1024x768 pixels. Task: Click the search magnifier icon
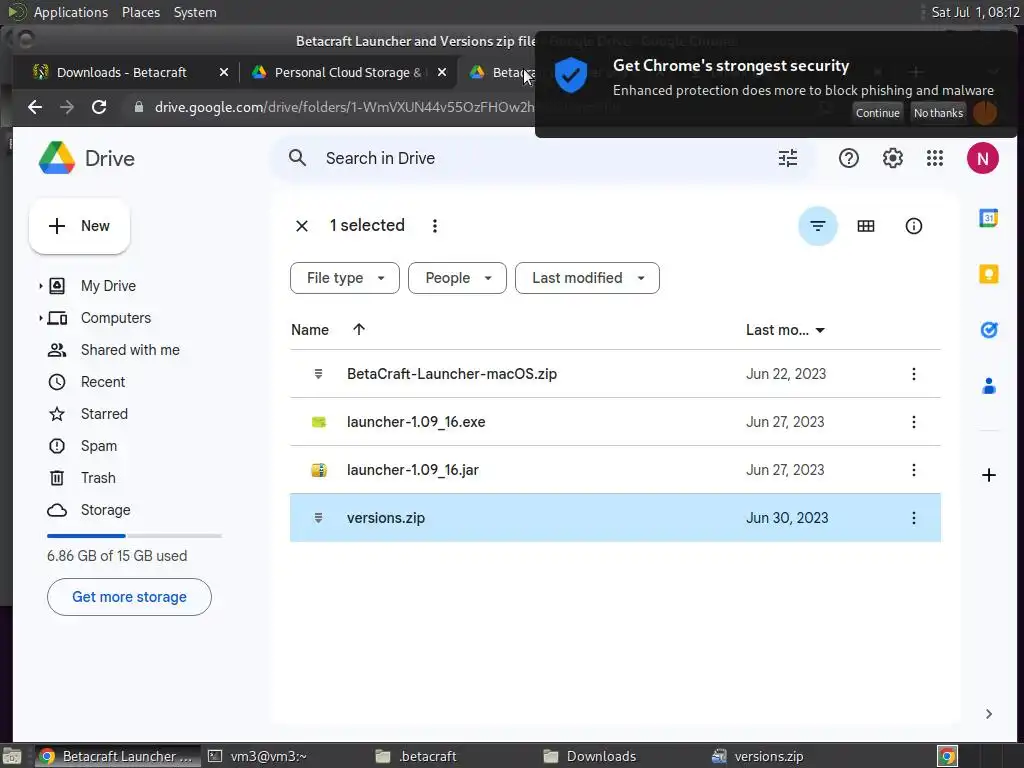pos(297,158)
